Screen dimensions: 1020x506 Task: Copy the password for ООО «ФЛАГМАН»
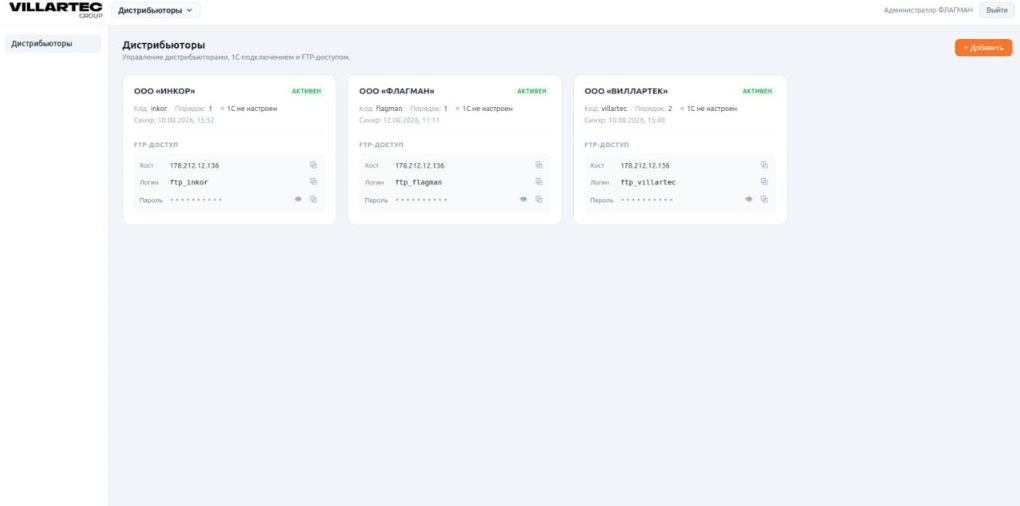click(539, 200)
